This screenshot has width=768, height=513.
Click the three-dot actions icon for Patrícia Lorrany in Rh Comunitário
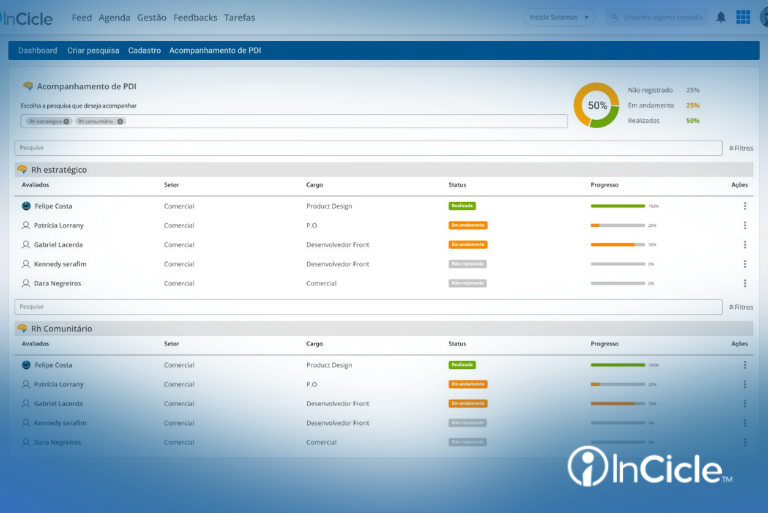(745, 384)
